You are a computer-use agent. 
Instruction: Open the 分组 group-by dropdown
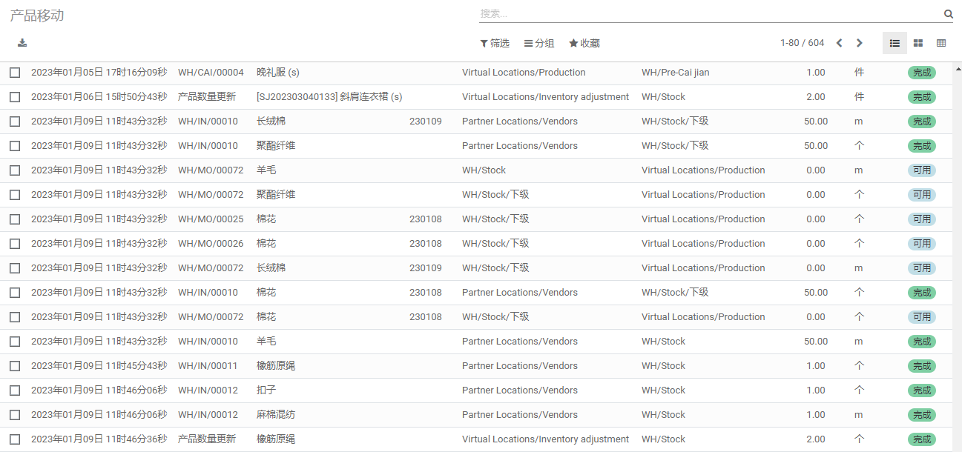539,44
